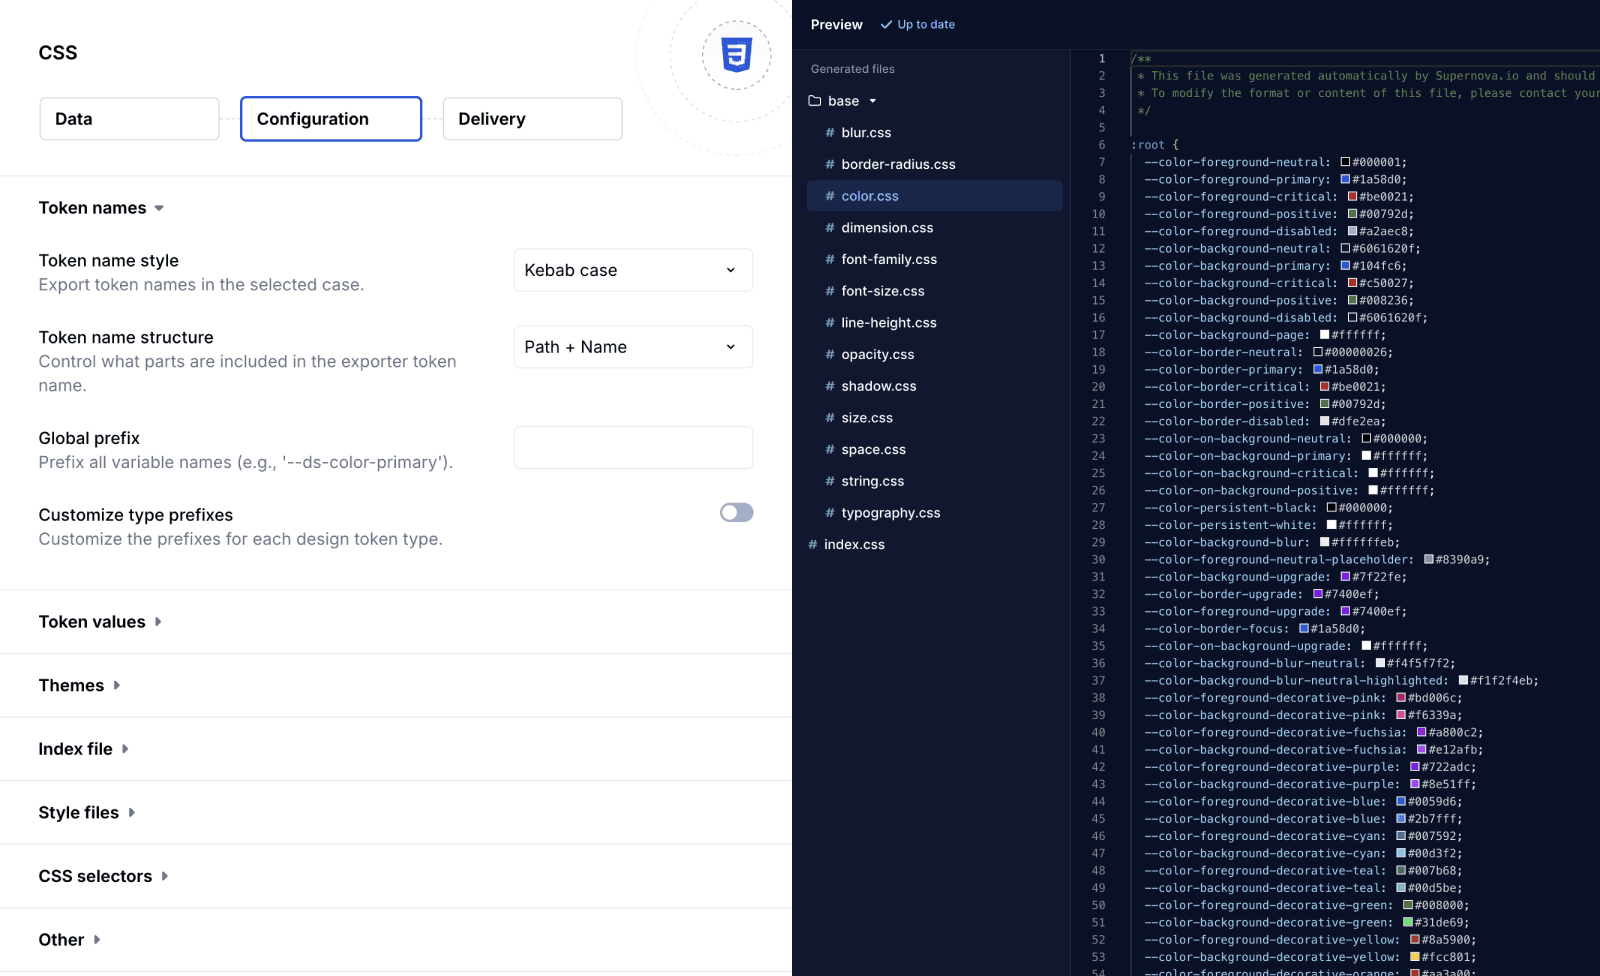Click code line --color-background-page

(1264, 335)
